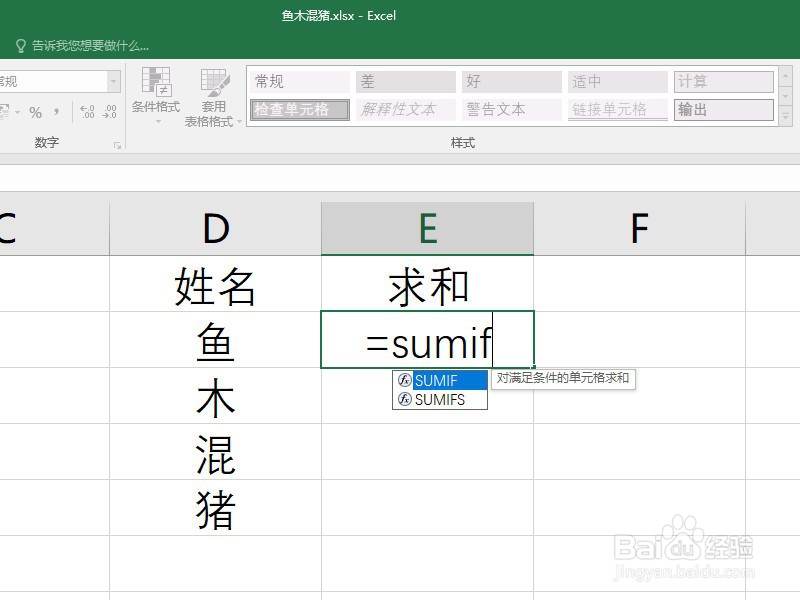Choose SUMIF from autocomplete list
This screenshot has width=800, height=600.
(440, 381)
